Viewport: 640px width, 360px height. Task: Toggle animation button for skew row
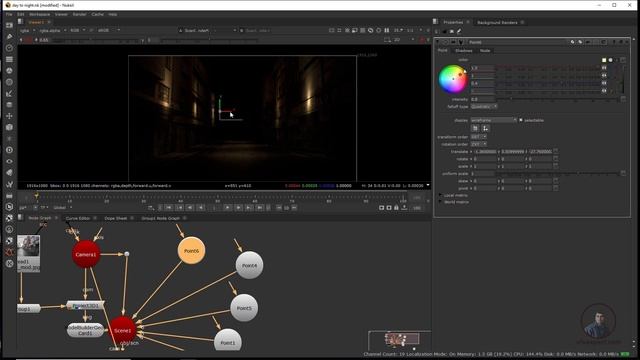(556, 181)
